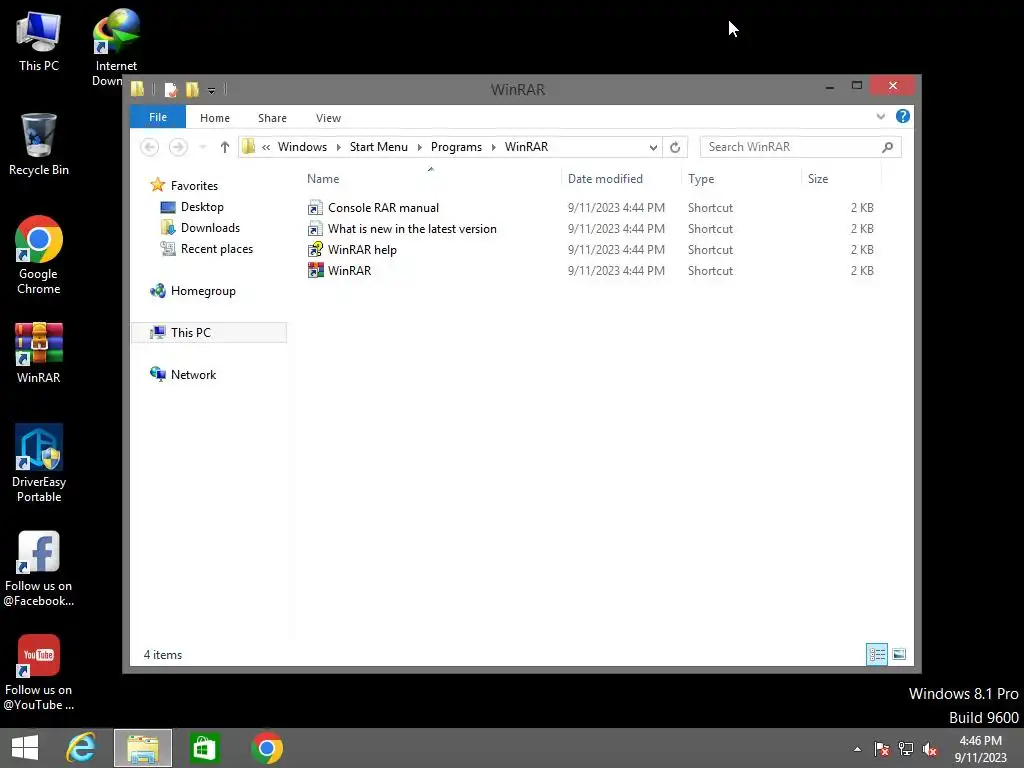The height and width of the screenshot is (768, 1024).
Task: Select Recycle Bin desktop icon
Action: click(x=39, y=144)
